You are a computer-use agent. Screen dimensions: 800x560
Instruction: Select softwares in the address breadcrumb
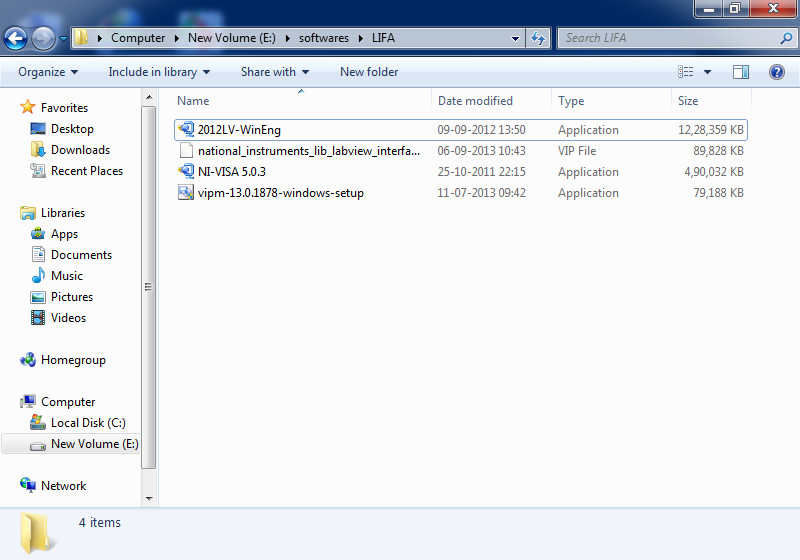(323, 38)
